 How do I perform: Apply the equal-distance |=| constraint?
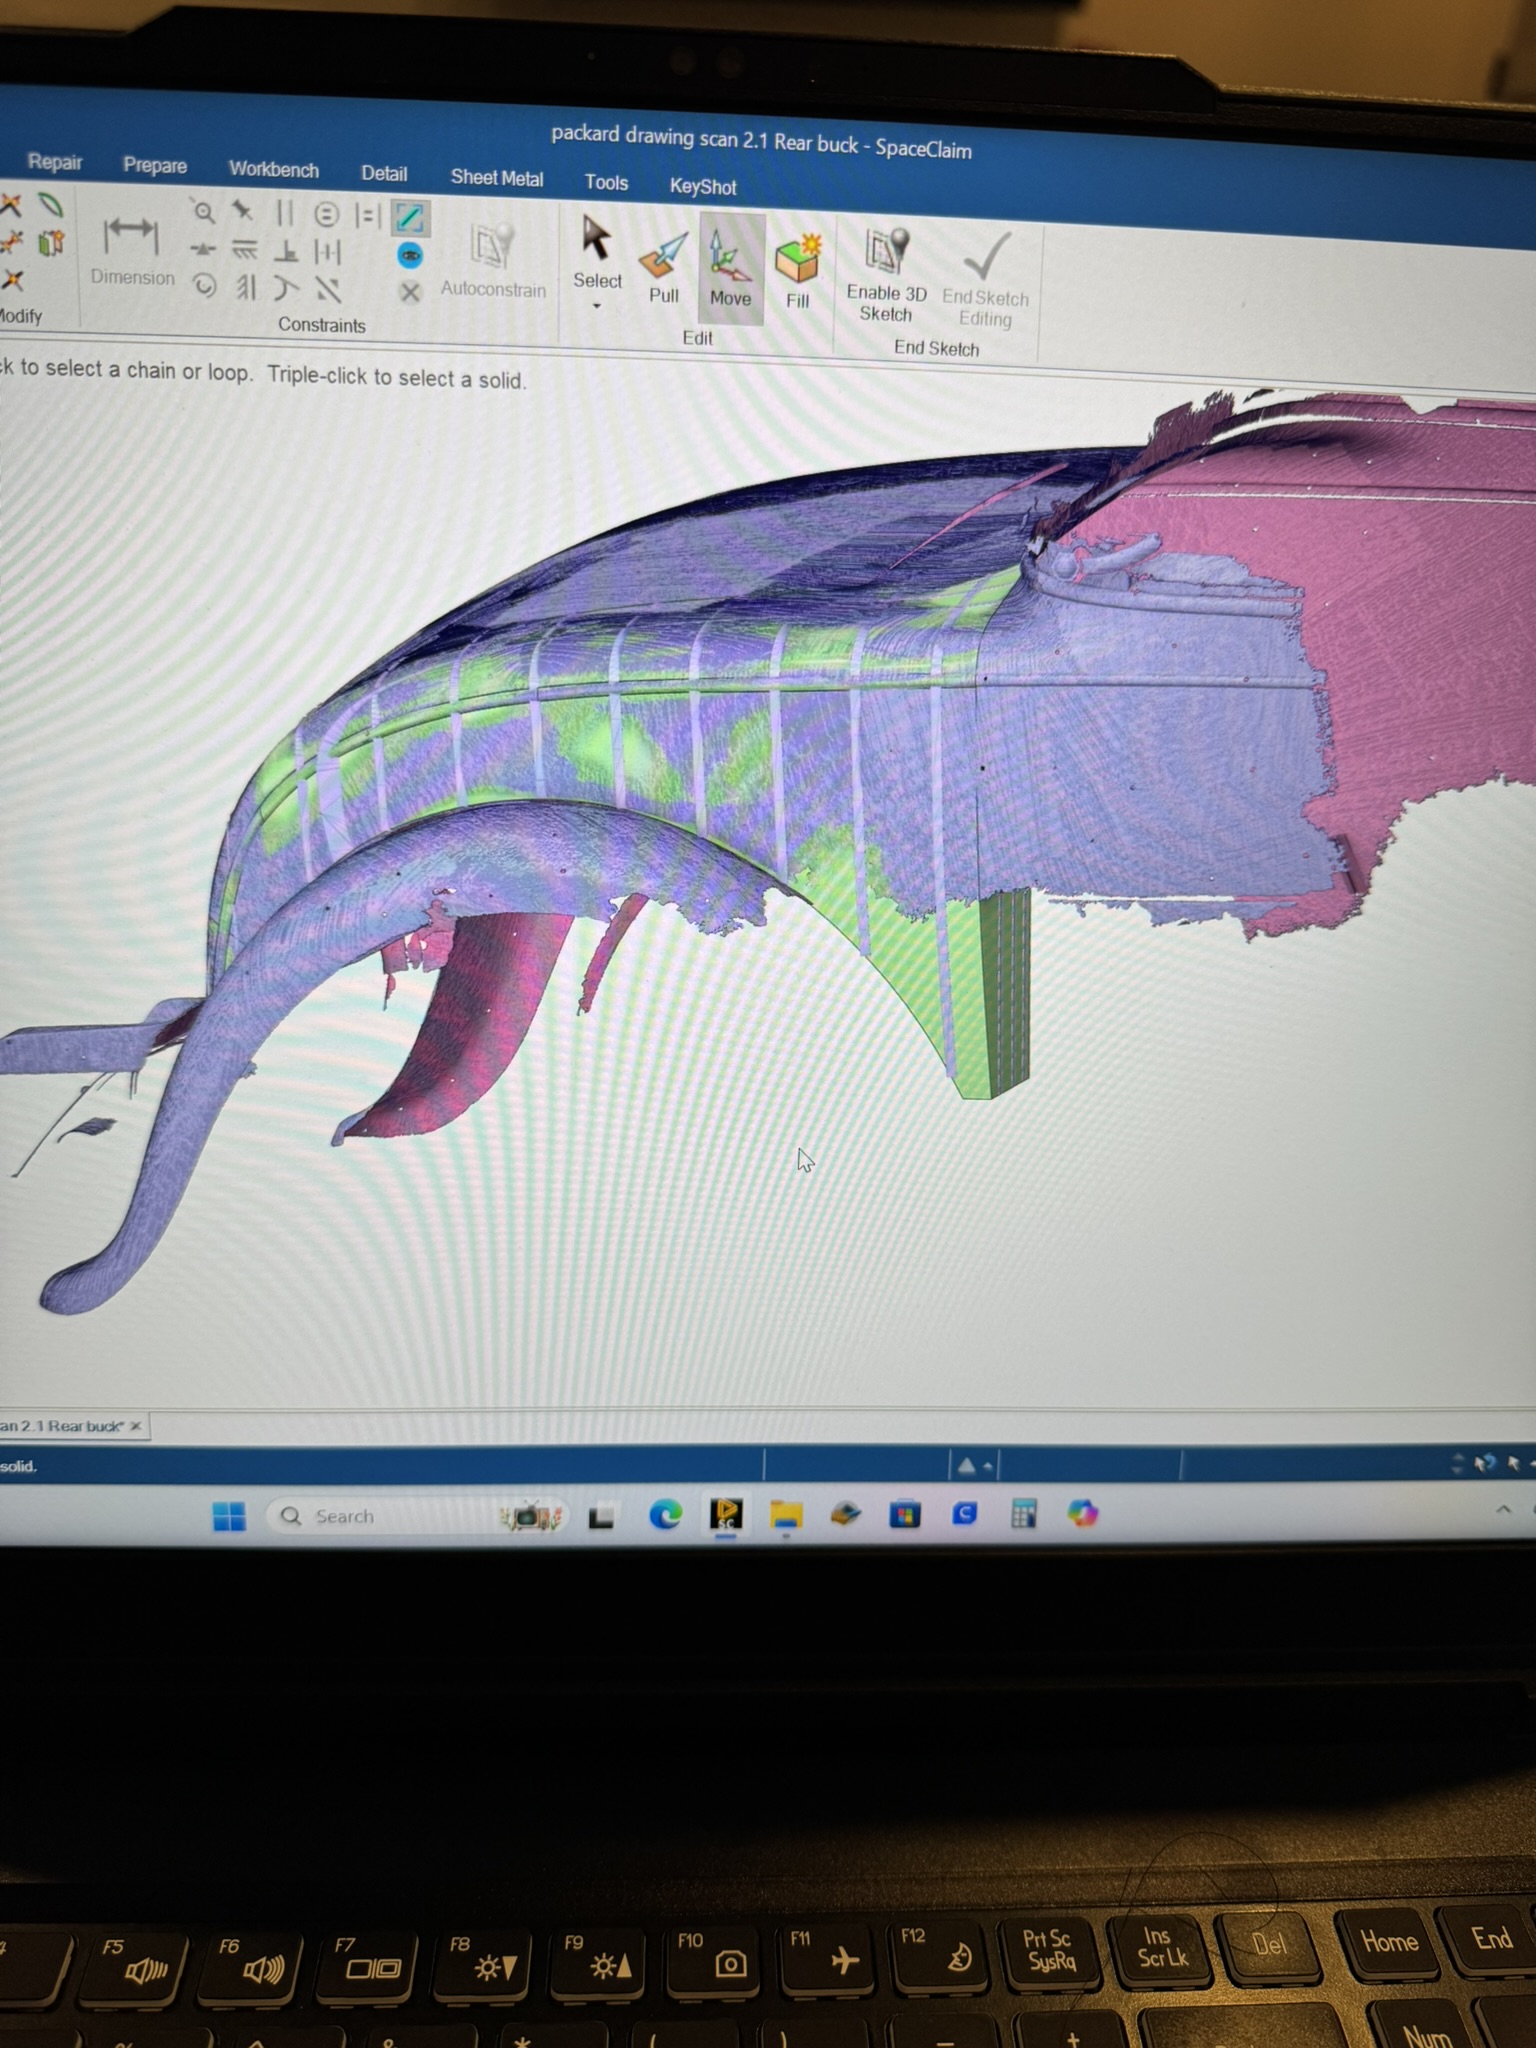point(368,215)
